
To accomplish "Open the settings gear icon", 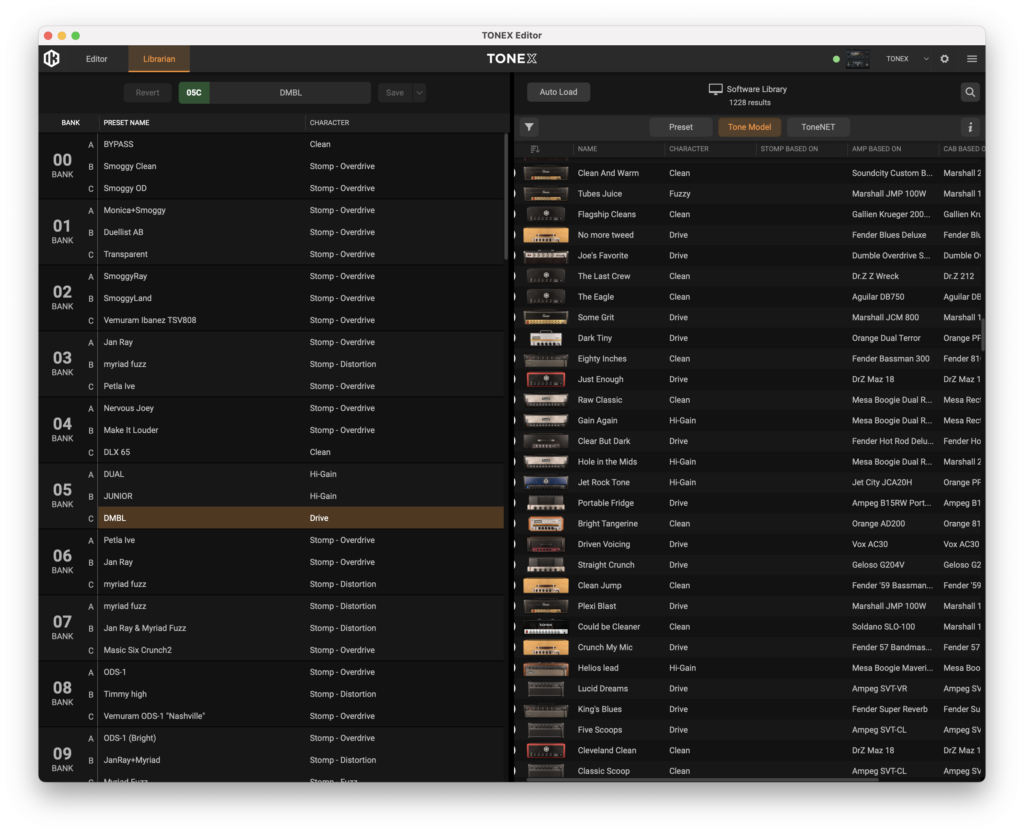I will pos(944,59).
